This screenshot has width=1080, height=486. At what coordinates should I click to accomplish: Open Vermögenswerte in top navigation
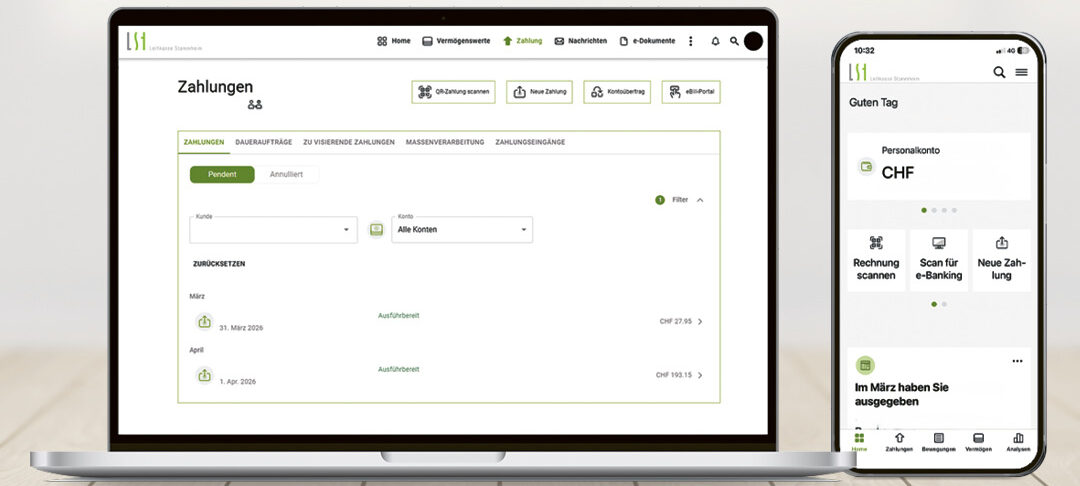pos(456,41)
